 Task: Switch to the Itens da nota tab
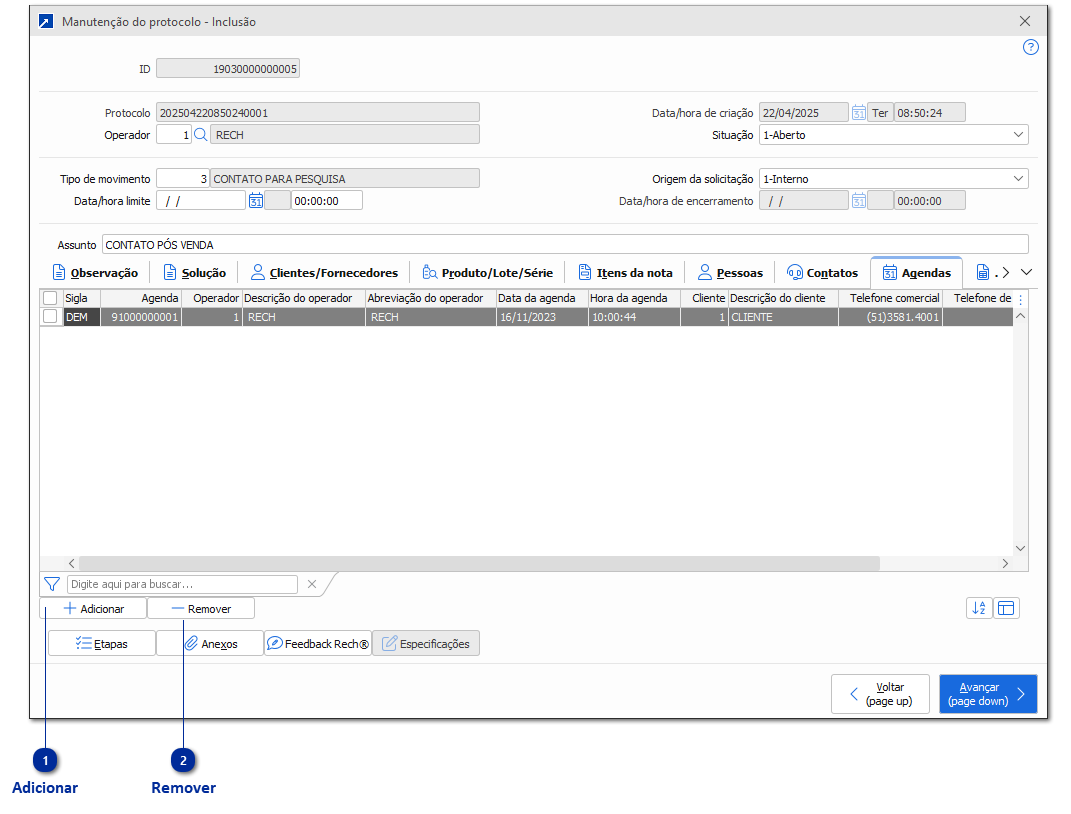[625, 272]
